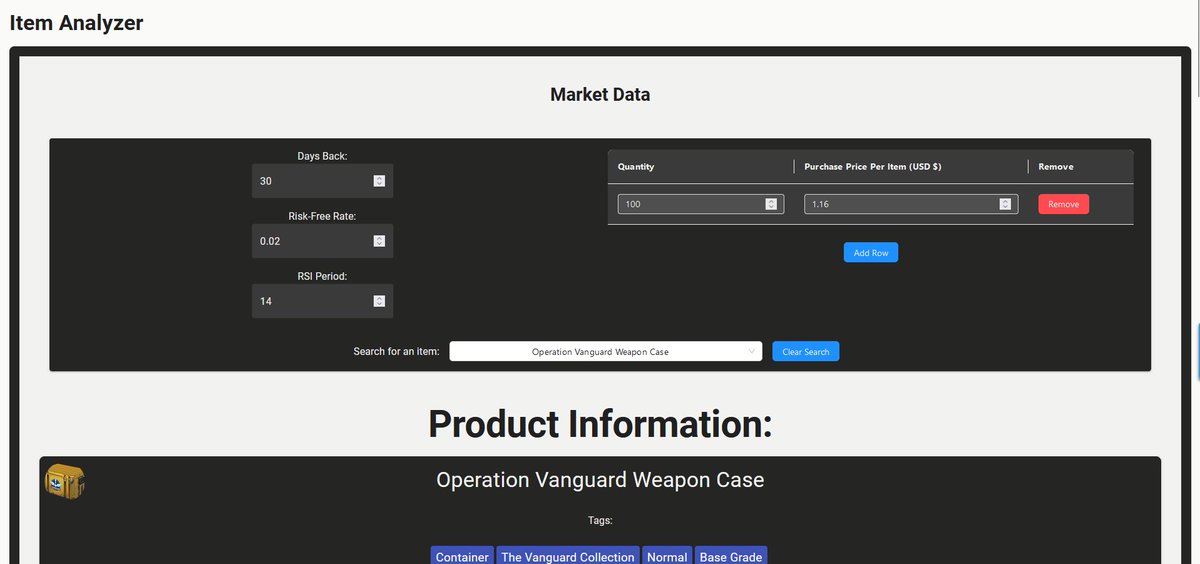Open the item search dropdown arrow
The image size is (1200, 564).
coord(751,351)
